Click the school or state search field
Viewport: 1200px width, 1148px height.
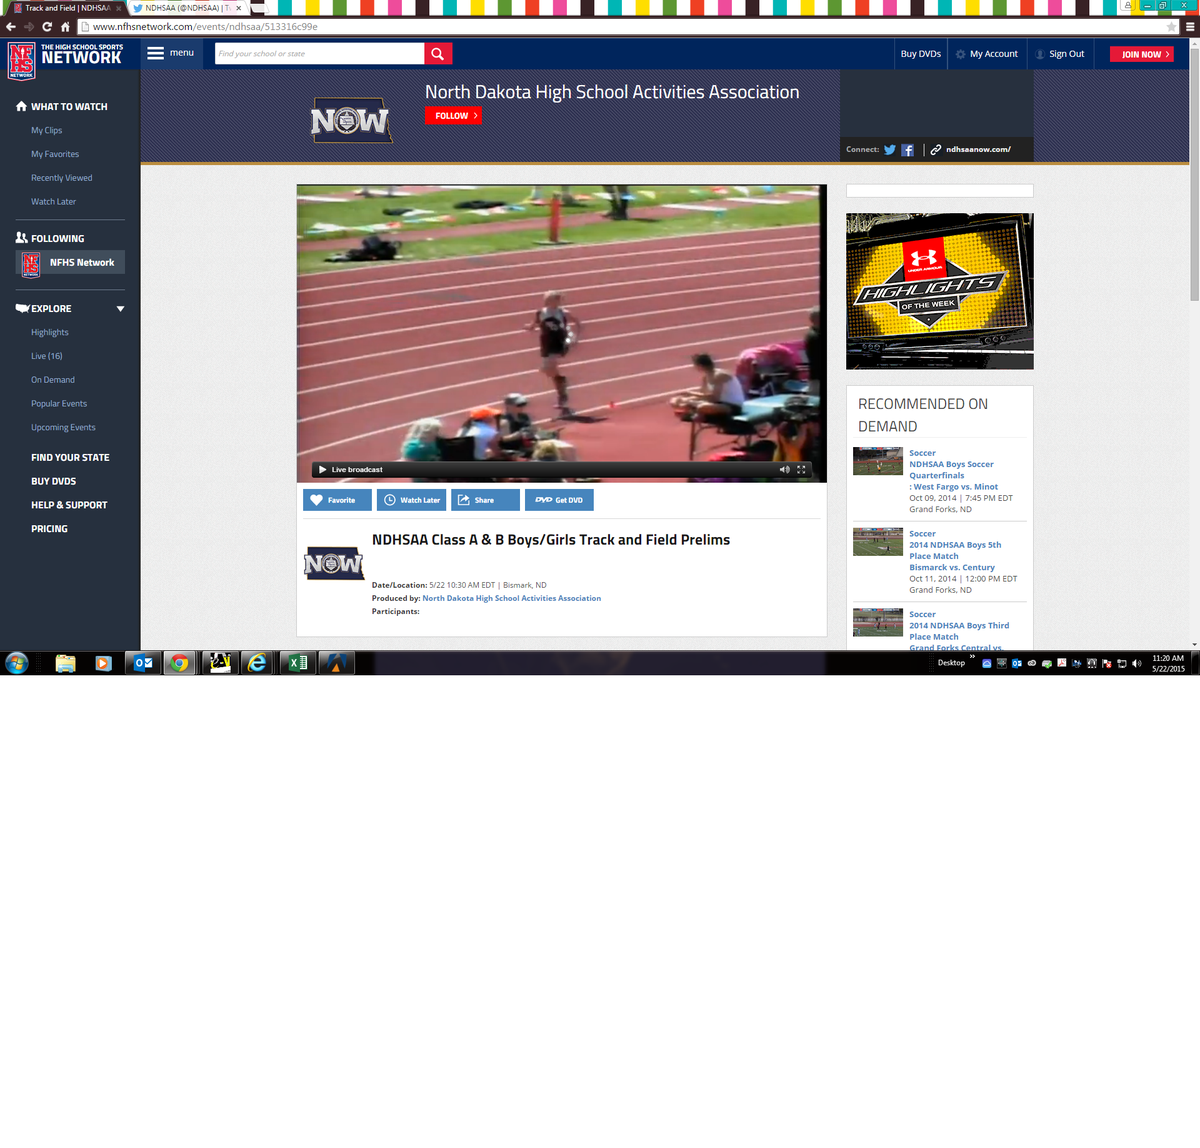tap(319, 54)
